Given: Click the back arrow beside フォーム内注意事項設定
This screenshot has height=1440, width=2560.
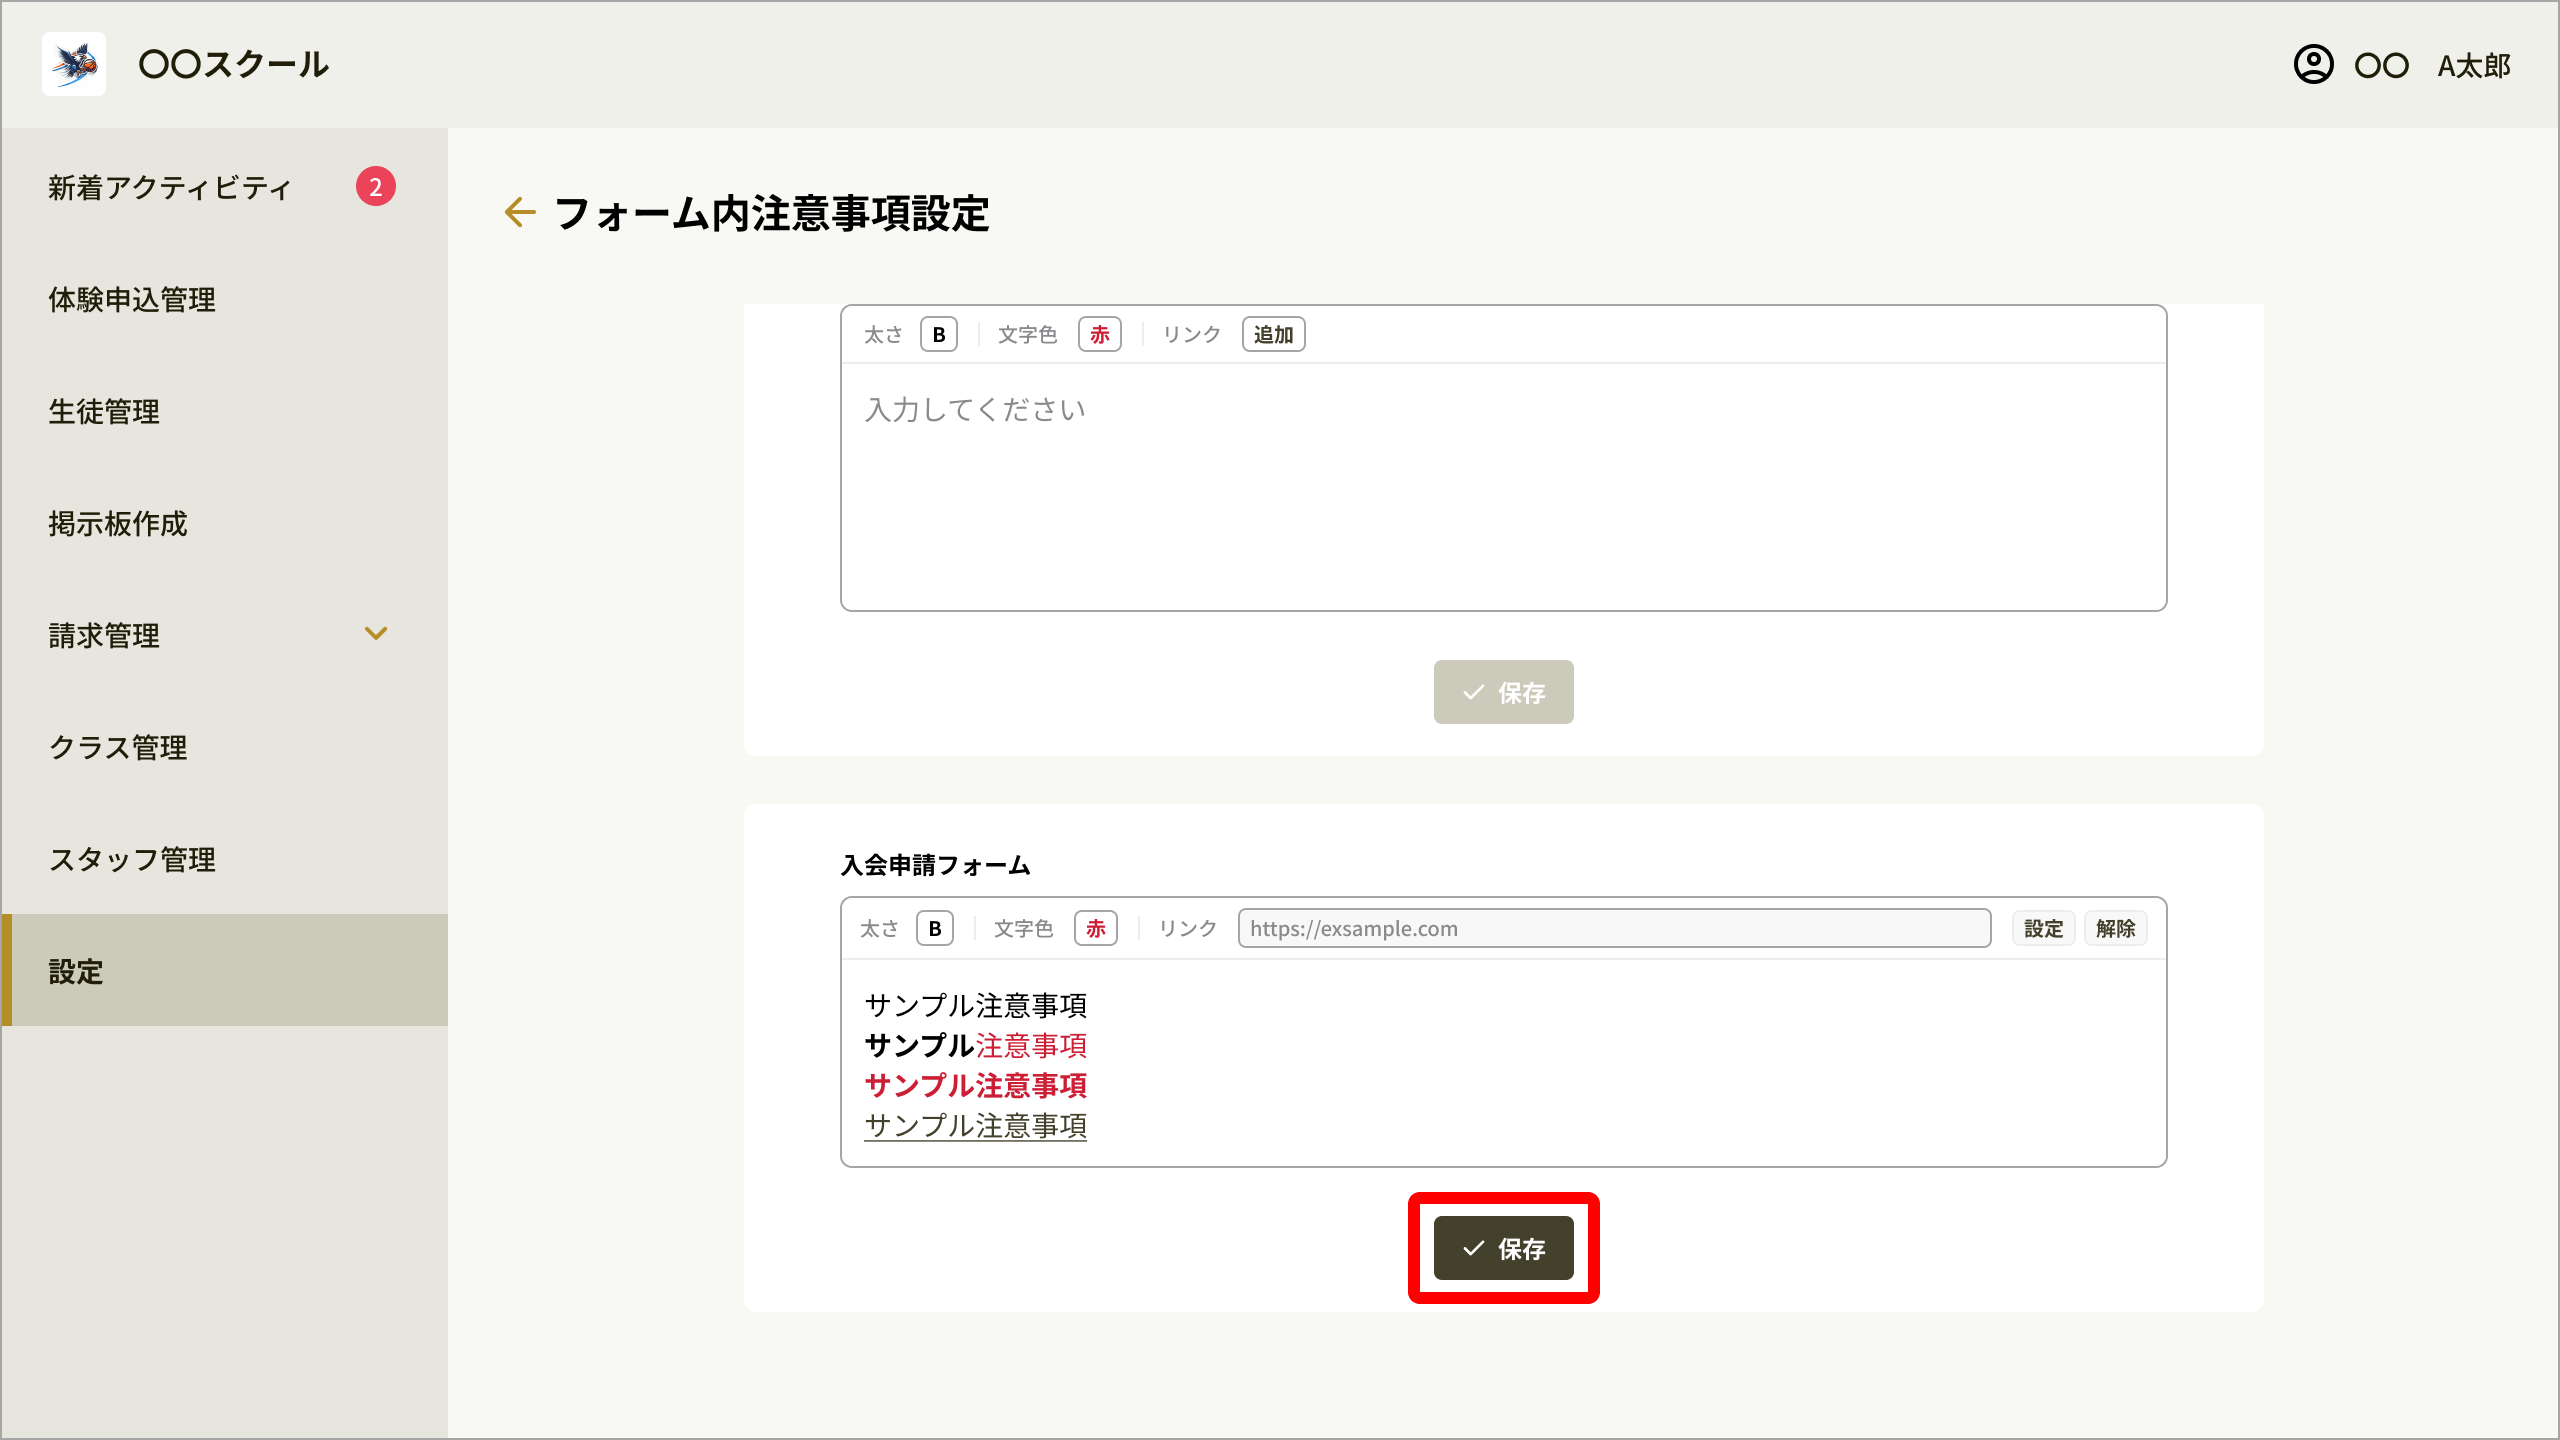Looking at the screenshot, I should coord(519,212).
